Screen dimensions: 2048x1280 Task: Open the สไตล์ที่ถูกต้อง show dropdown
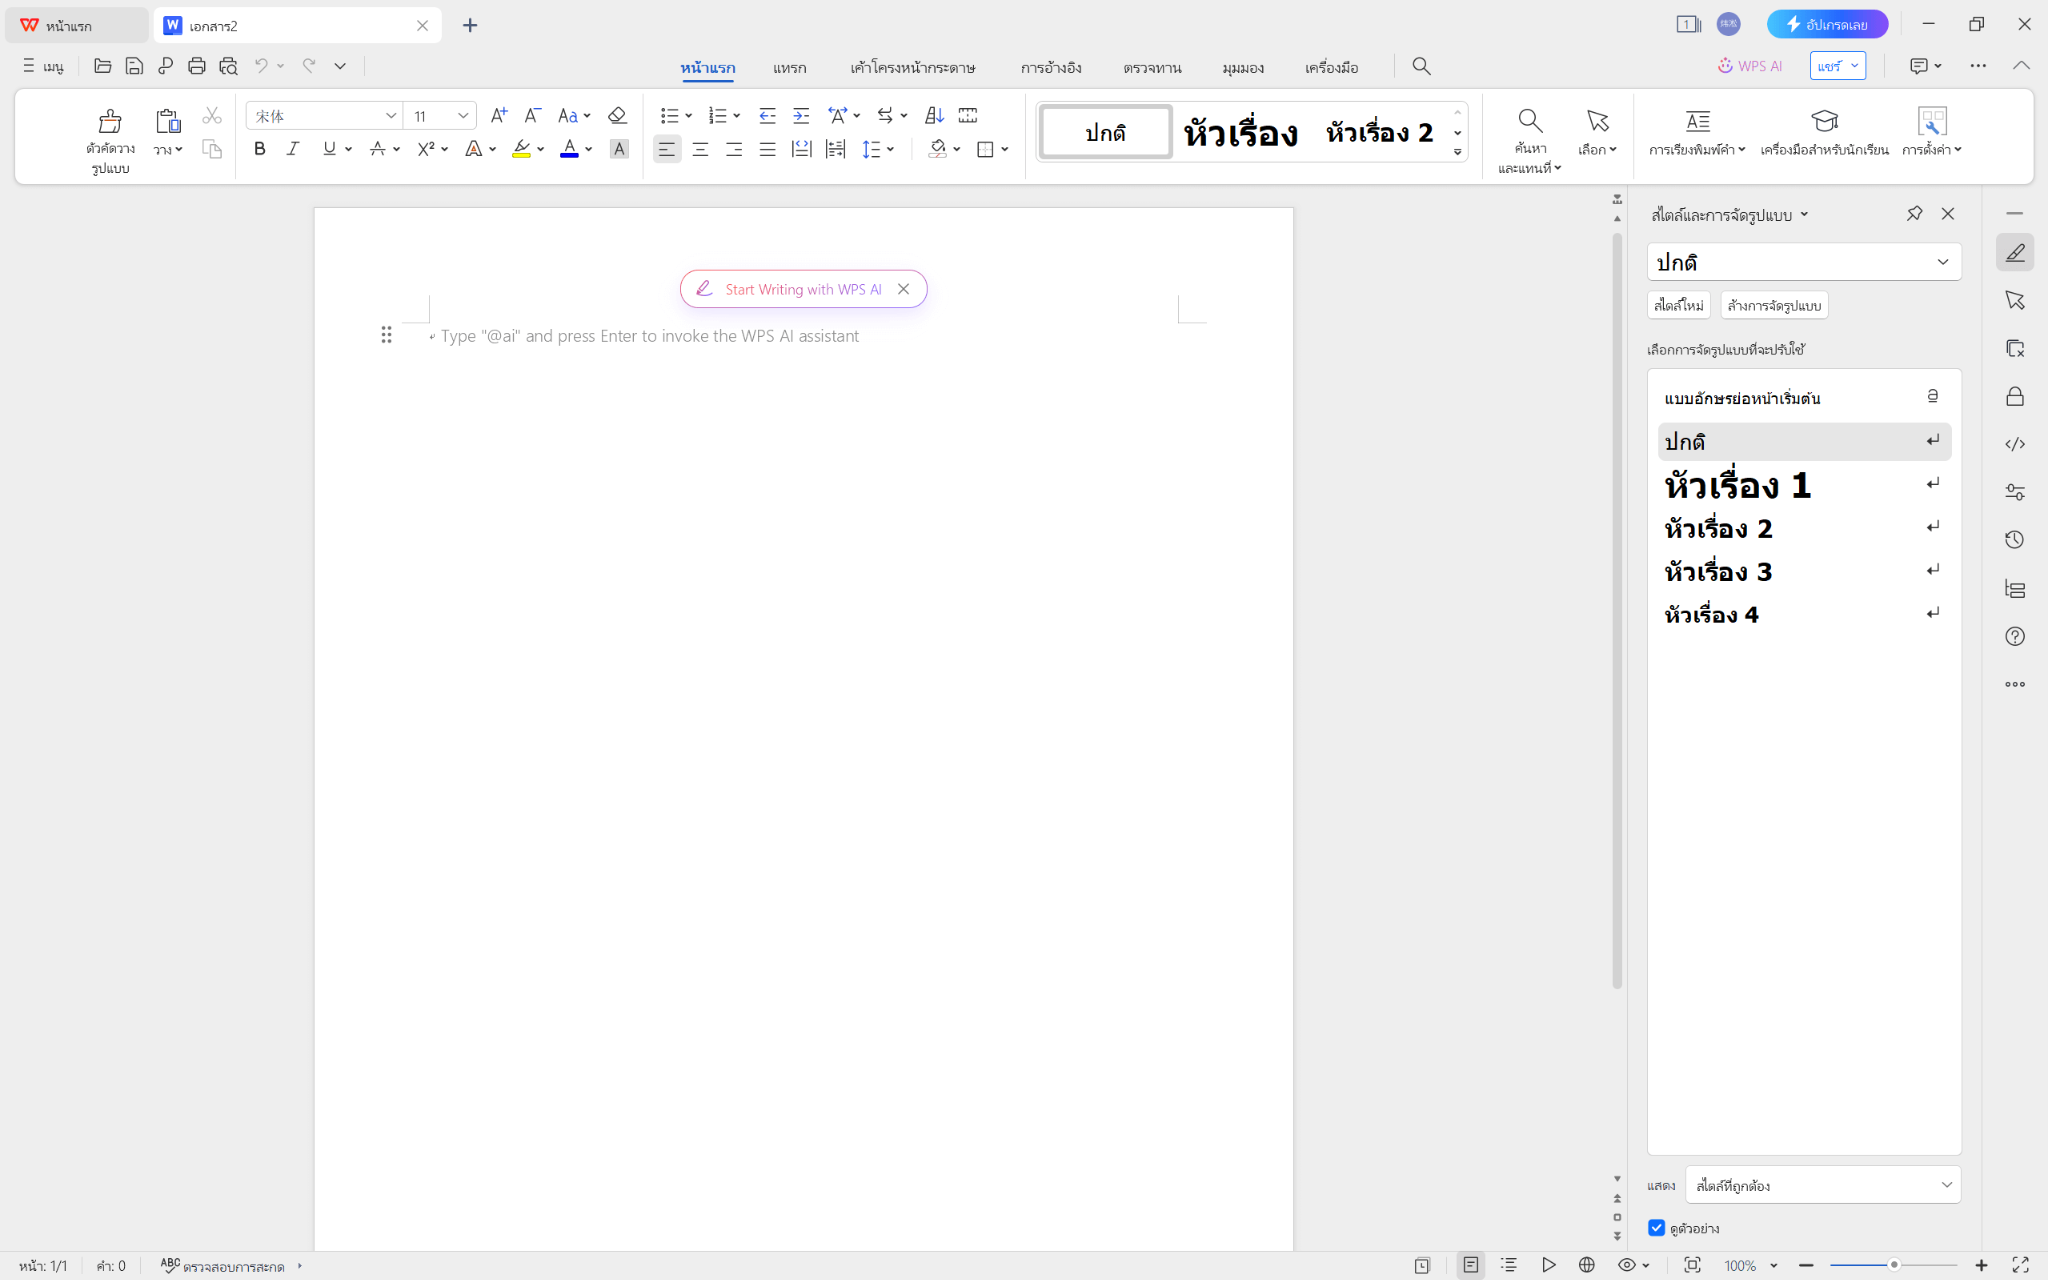[1822, 1185]
